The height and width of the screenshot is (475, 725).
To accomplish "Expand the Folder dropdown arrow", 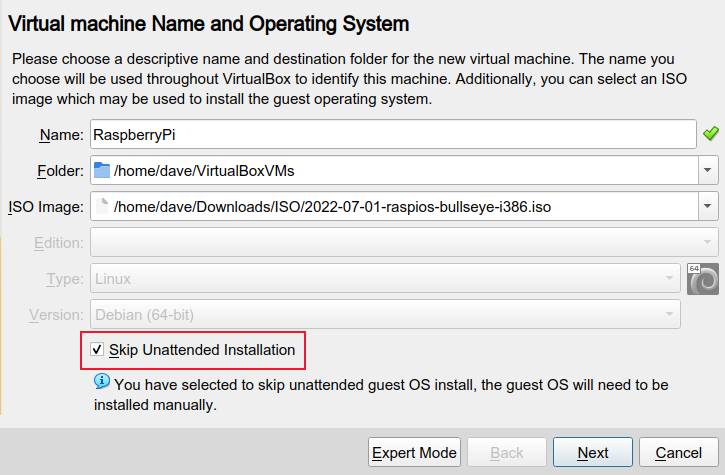I will click(x=707, y=170).
